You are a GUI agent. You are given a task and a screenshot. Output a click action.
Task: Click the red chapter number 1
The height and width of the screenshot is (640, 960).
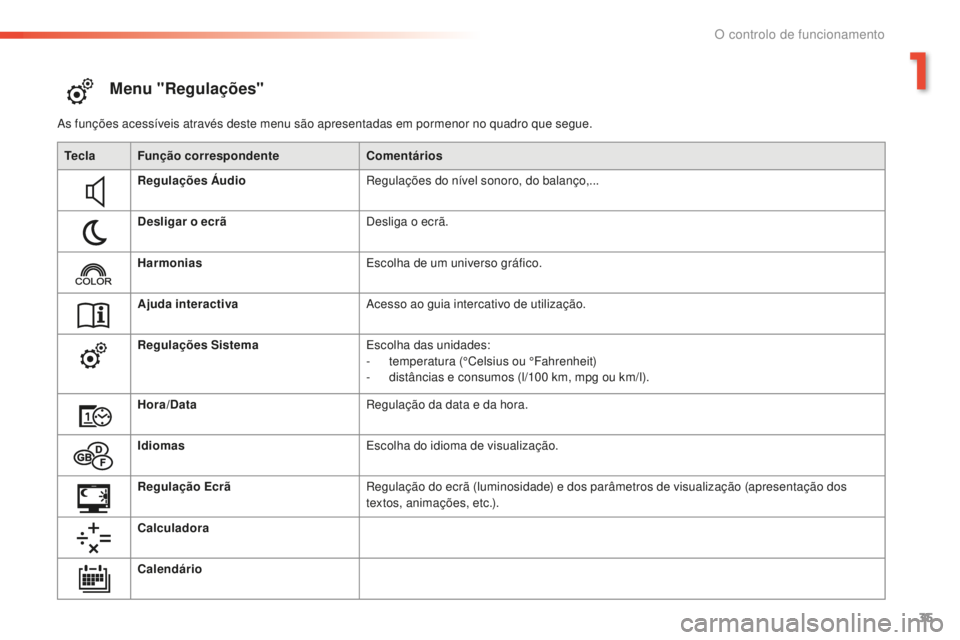click(x=918, y=71)
